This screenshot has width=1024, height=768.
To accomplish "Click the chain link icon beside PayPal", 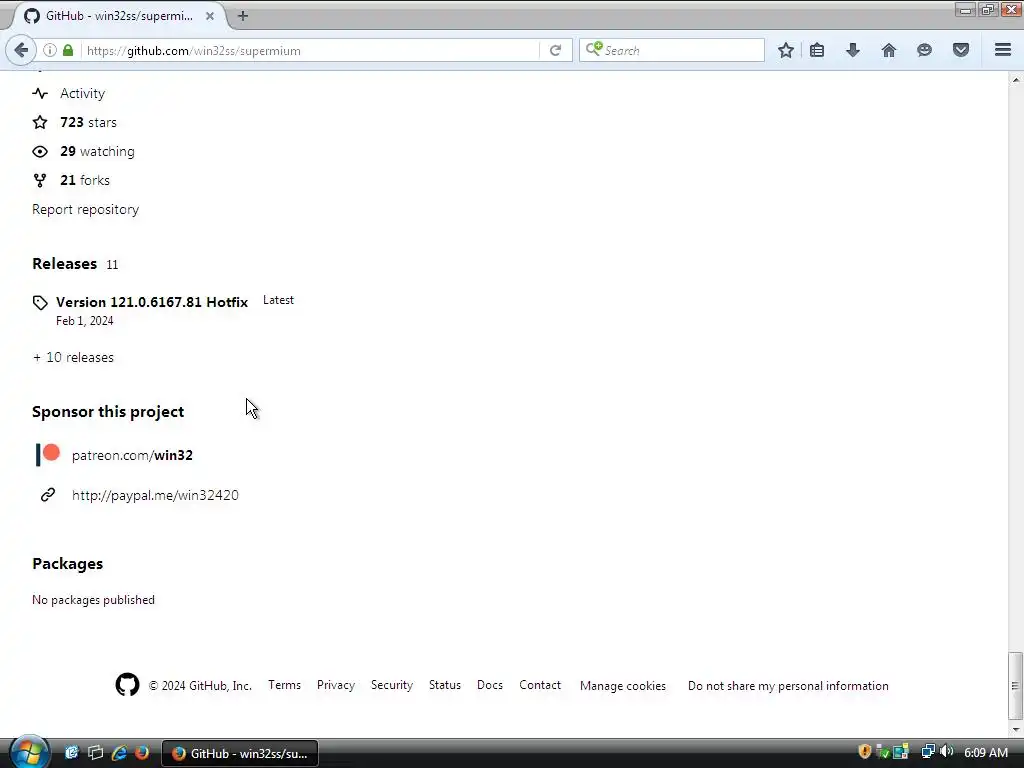I will [x=48, y=495].
